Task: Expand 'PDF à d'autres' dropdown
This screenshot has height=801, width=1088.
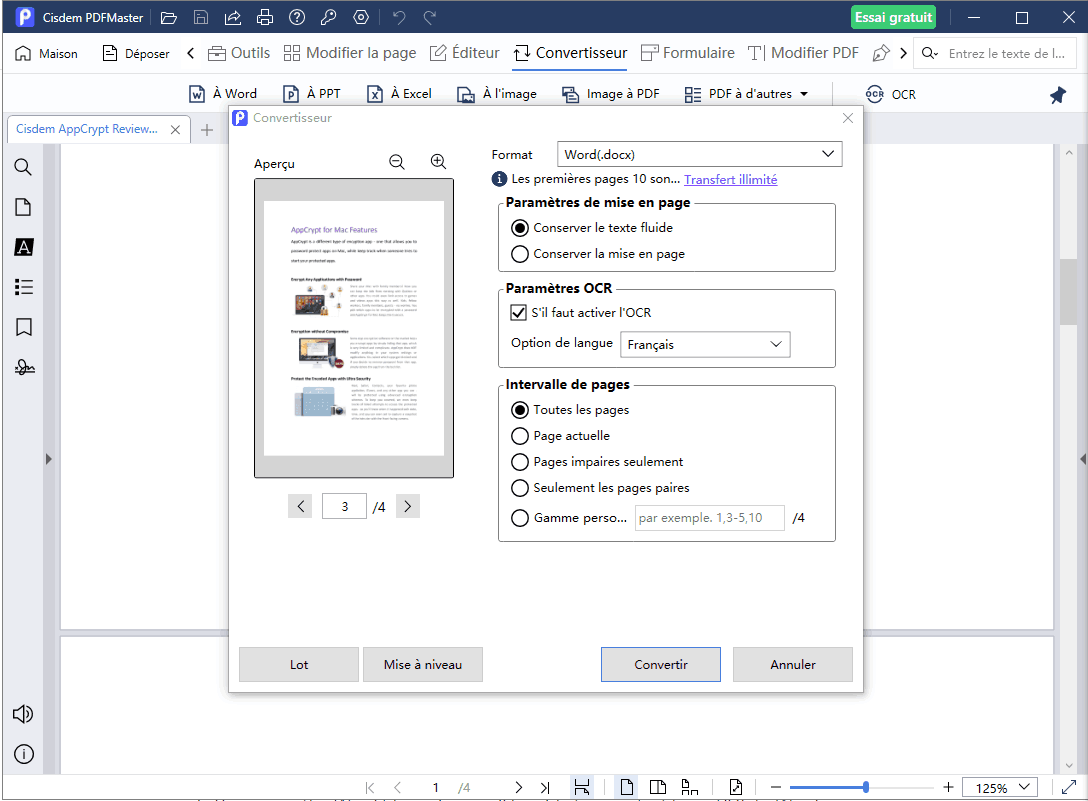Action: 804,94
